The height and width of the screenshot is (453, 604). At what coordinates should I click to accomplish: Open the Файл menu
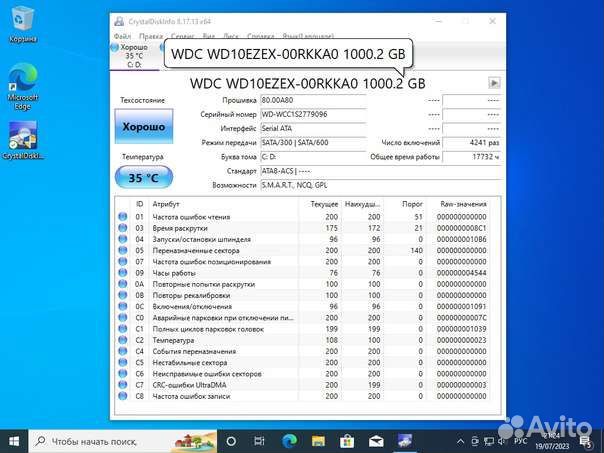122,36
